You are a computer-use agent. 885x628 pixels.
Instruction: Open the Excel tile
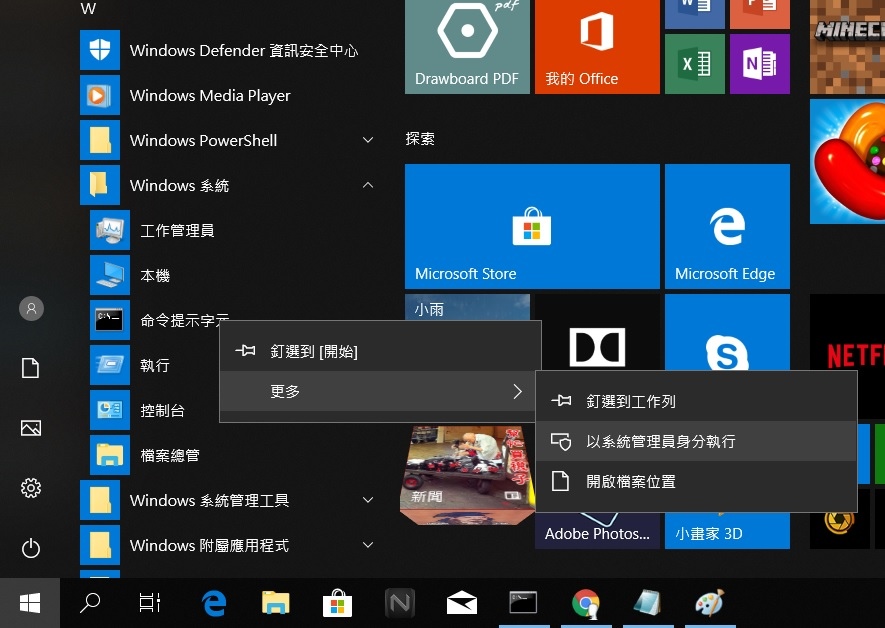(695, 64)
